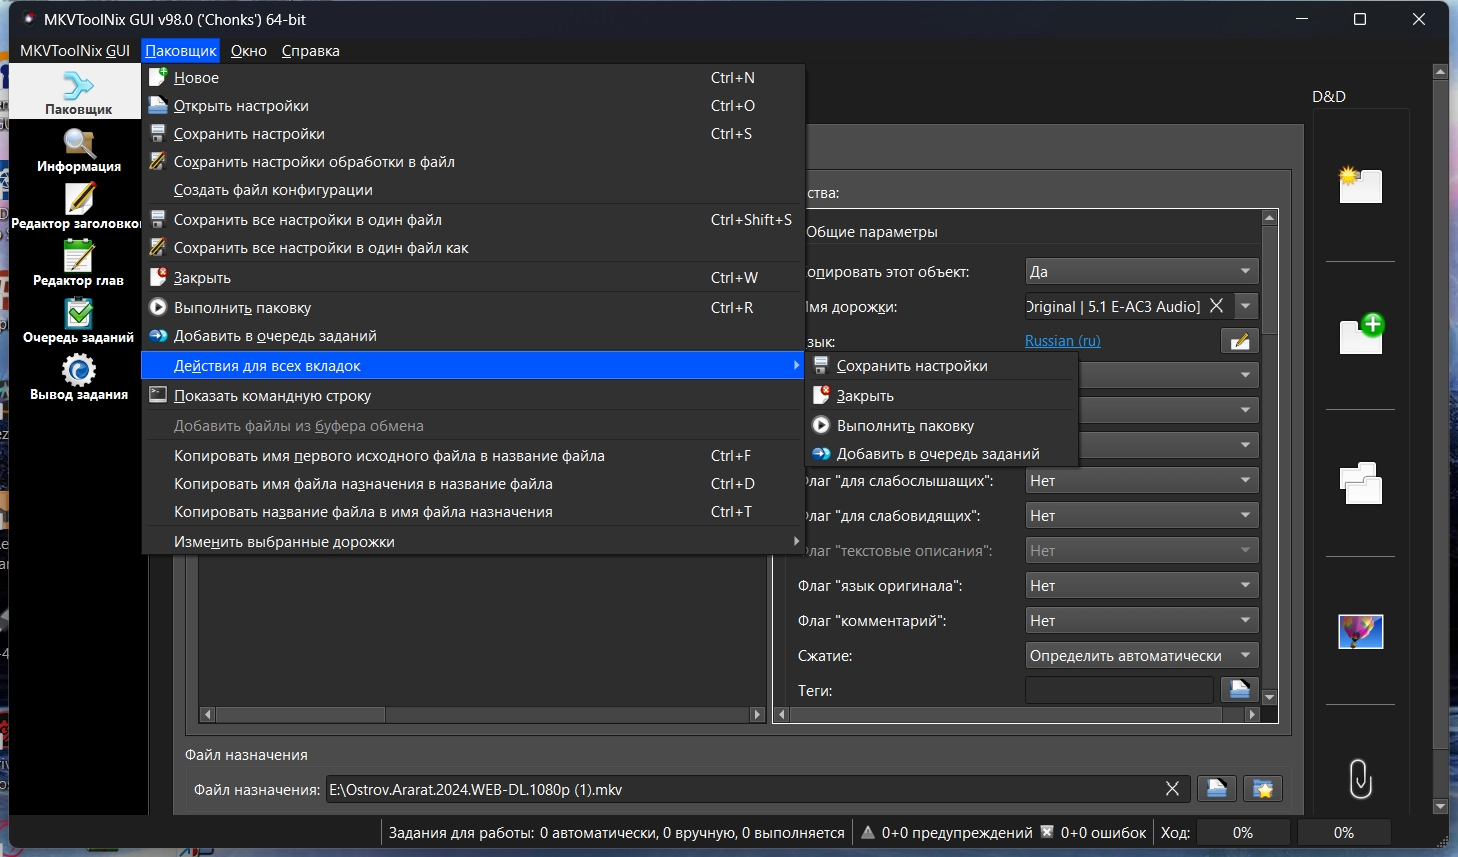Browse for destination file folder icon
The height and width of the screenshot is (857, 1458).
tap(1216, 789)
